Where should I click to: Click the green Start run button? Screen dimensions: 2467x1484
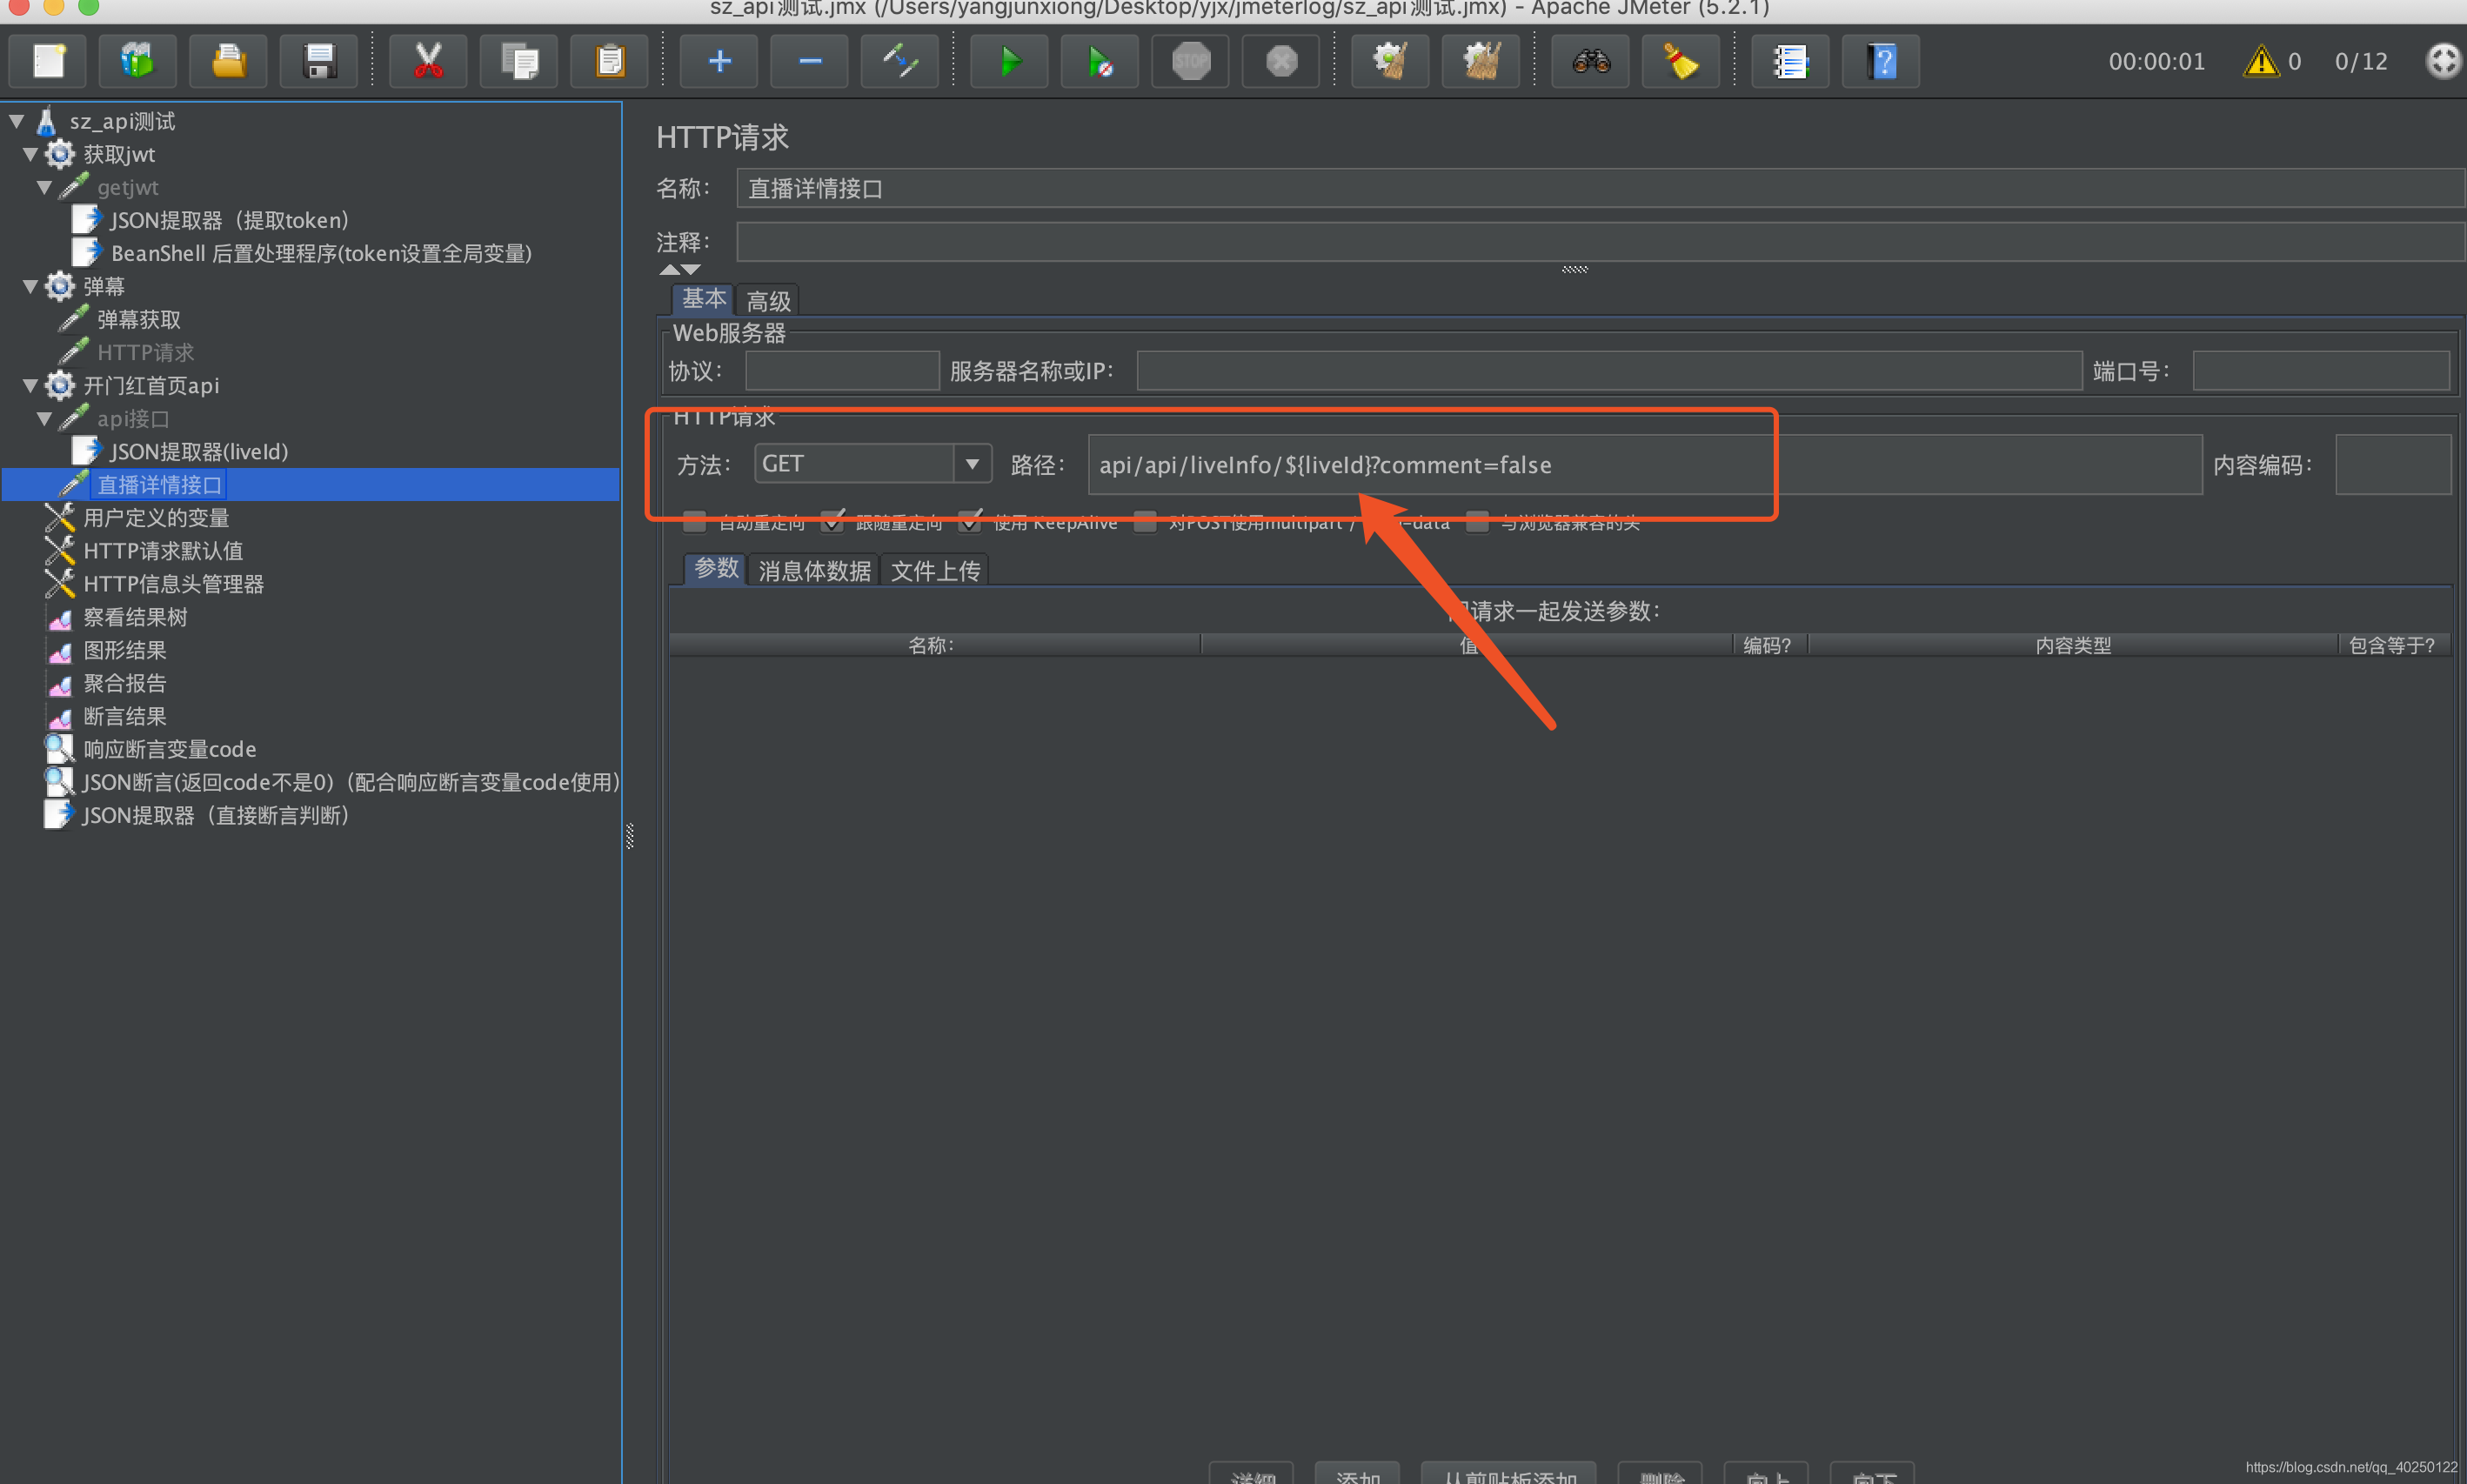pyautogui.click(x=1009, y=62)
